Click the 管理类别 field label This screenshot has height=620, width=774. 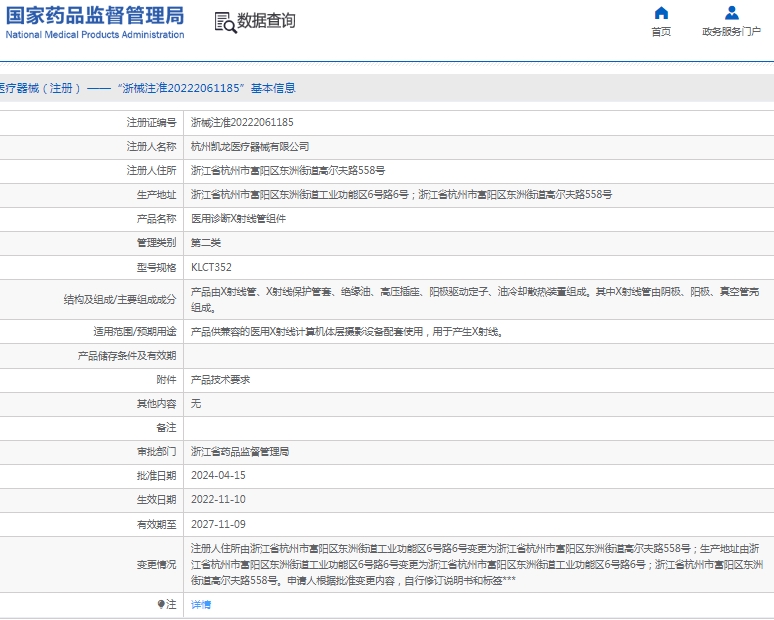[156, 243]
